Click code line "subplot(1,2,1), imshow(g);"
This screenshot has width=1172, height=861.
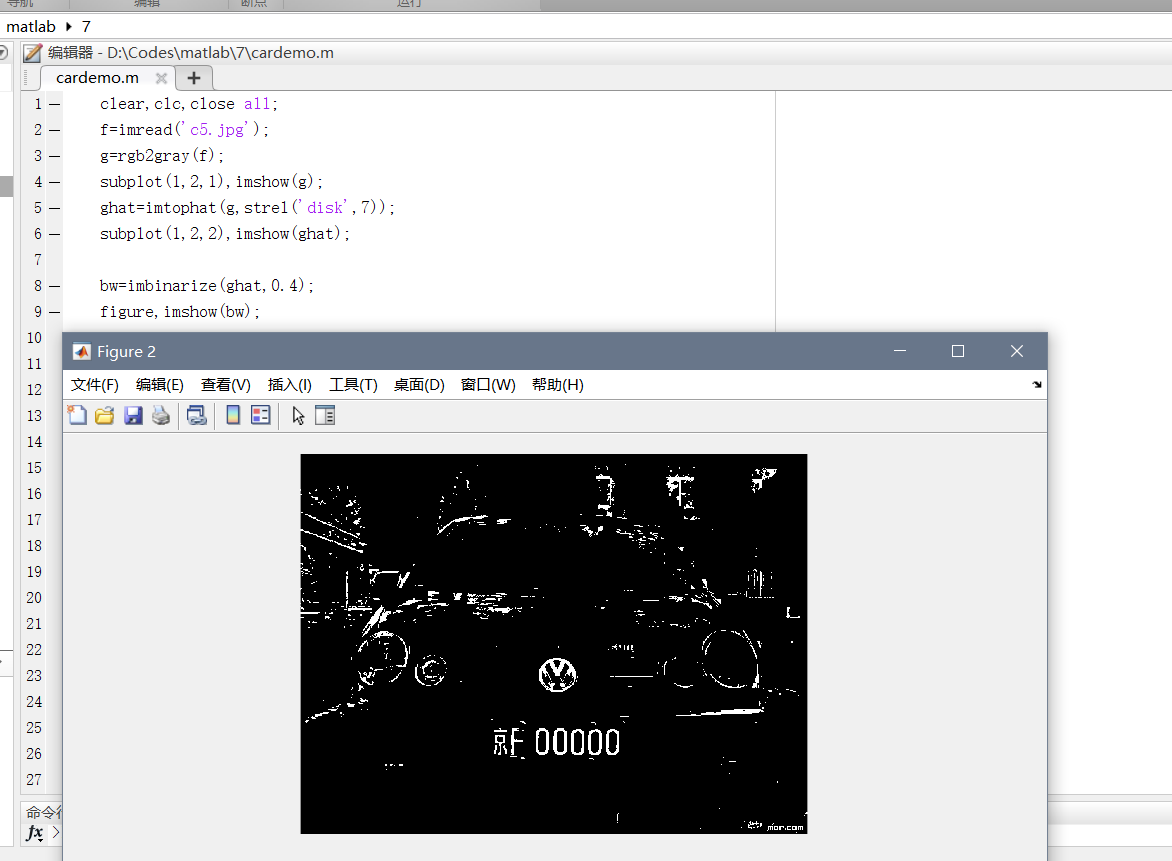211,182
